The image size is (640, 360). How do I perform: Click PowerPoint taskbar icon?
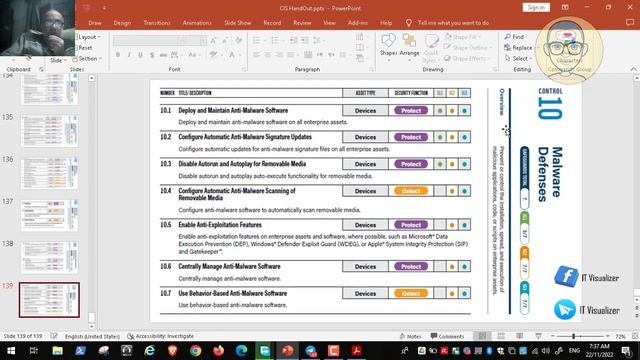[288, 351]
